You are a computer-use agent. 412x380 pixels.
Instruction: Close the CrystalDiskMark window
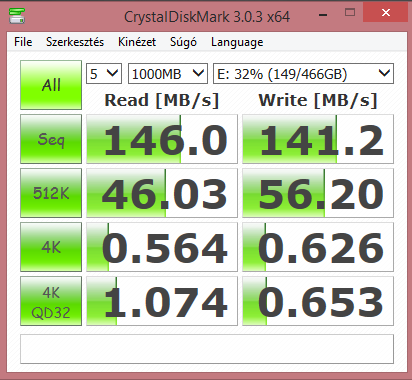(x=386, y=13)
